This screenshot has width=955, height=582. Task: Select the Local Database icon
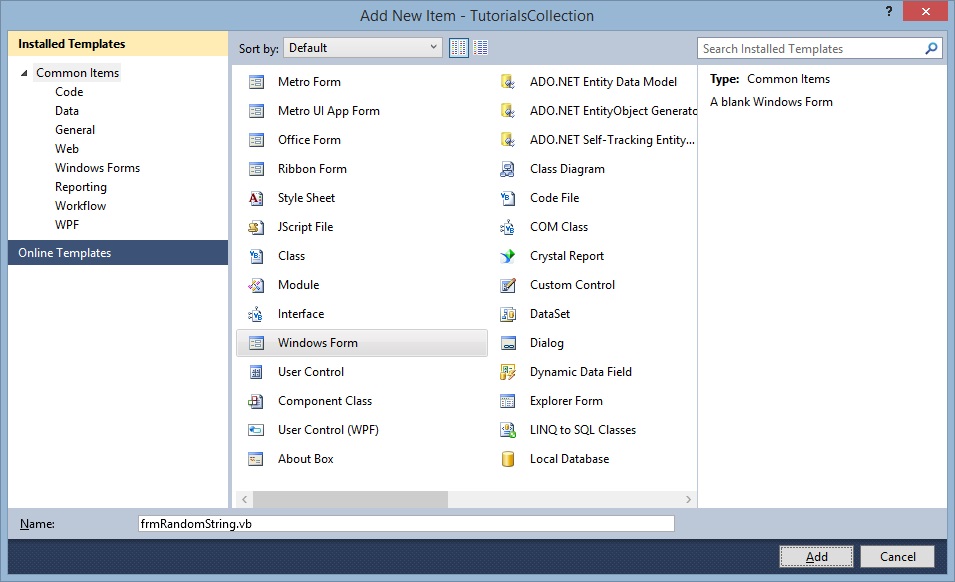508,459
